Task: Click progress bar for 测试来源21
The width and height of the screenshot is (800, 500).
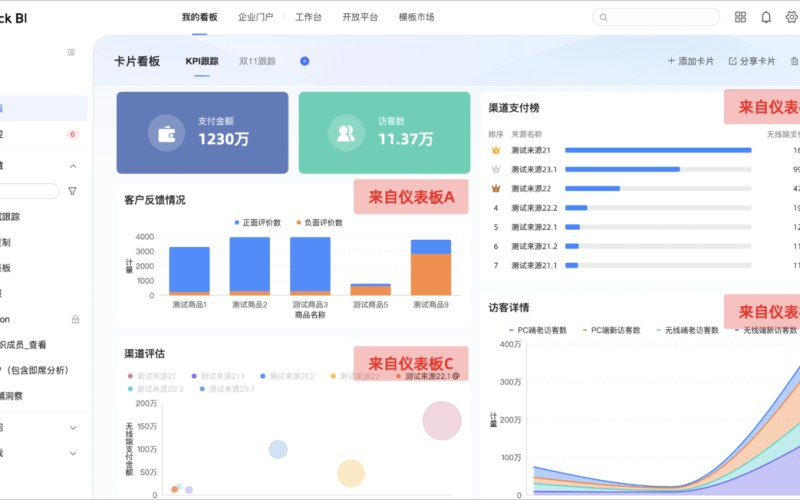Action: [658, 150]
